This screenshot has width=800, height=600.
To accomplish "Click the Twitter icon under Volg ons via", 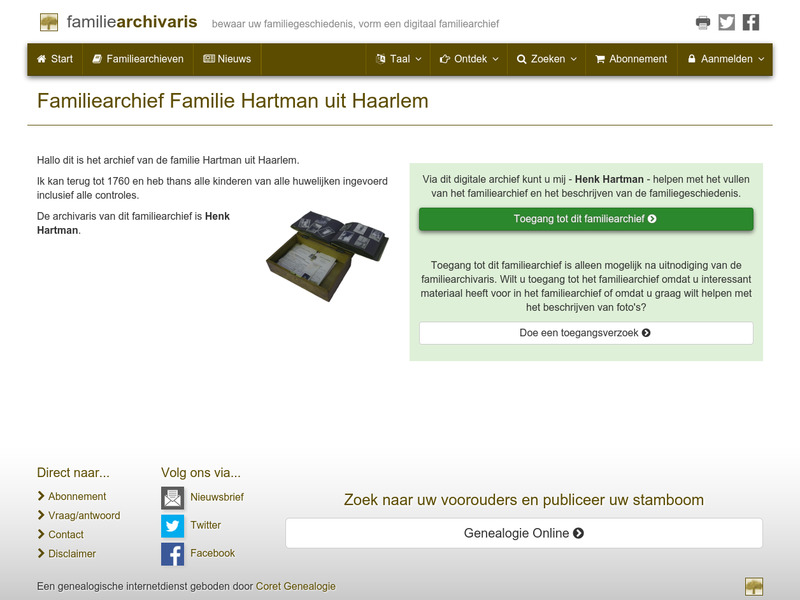I will (x=172, y=524).
